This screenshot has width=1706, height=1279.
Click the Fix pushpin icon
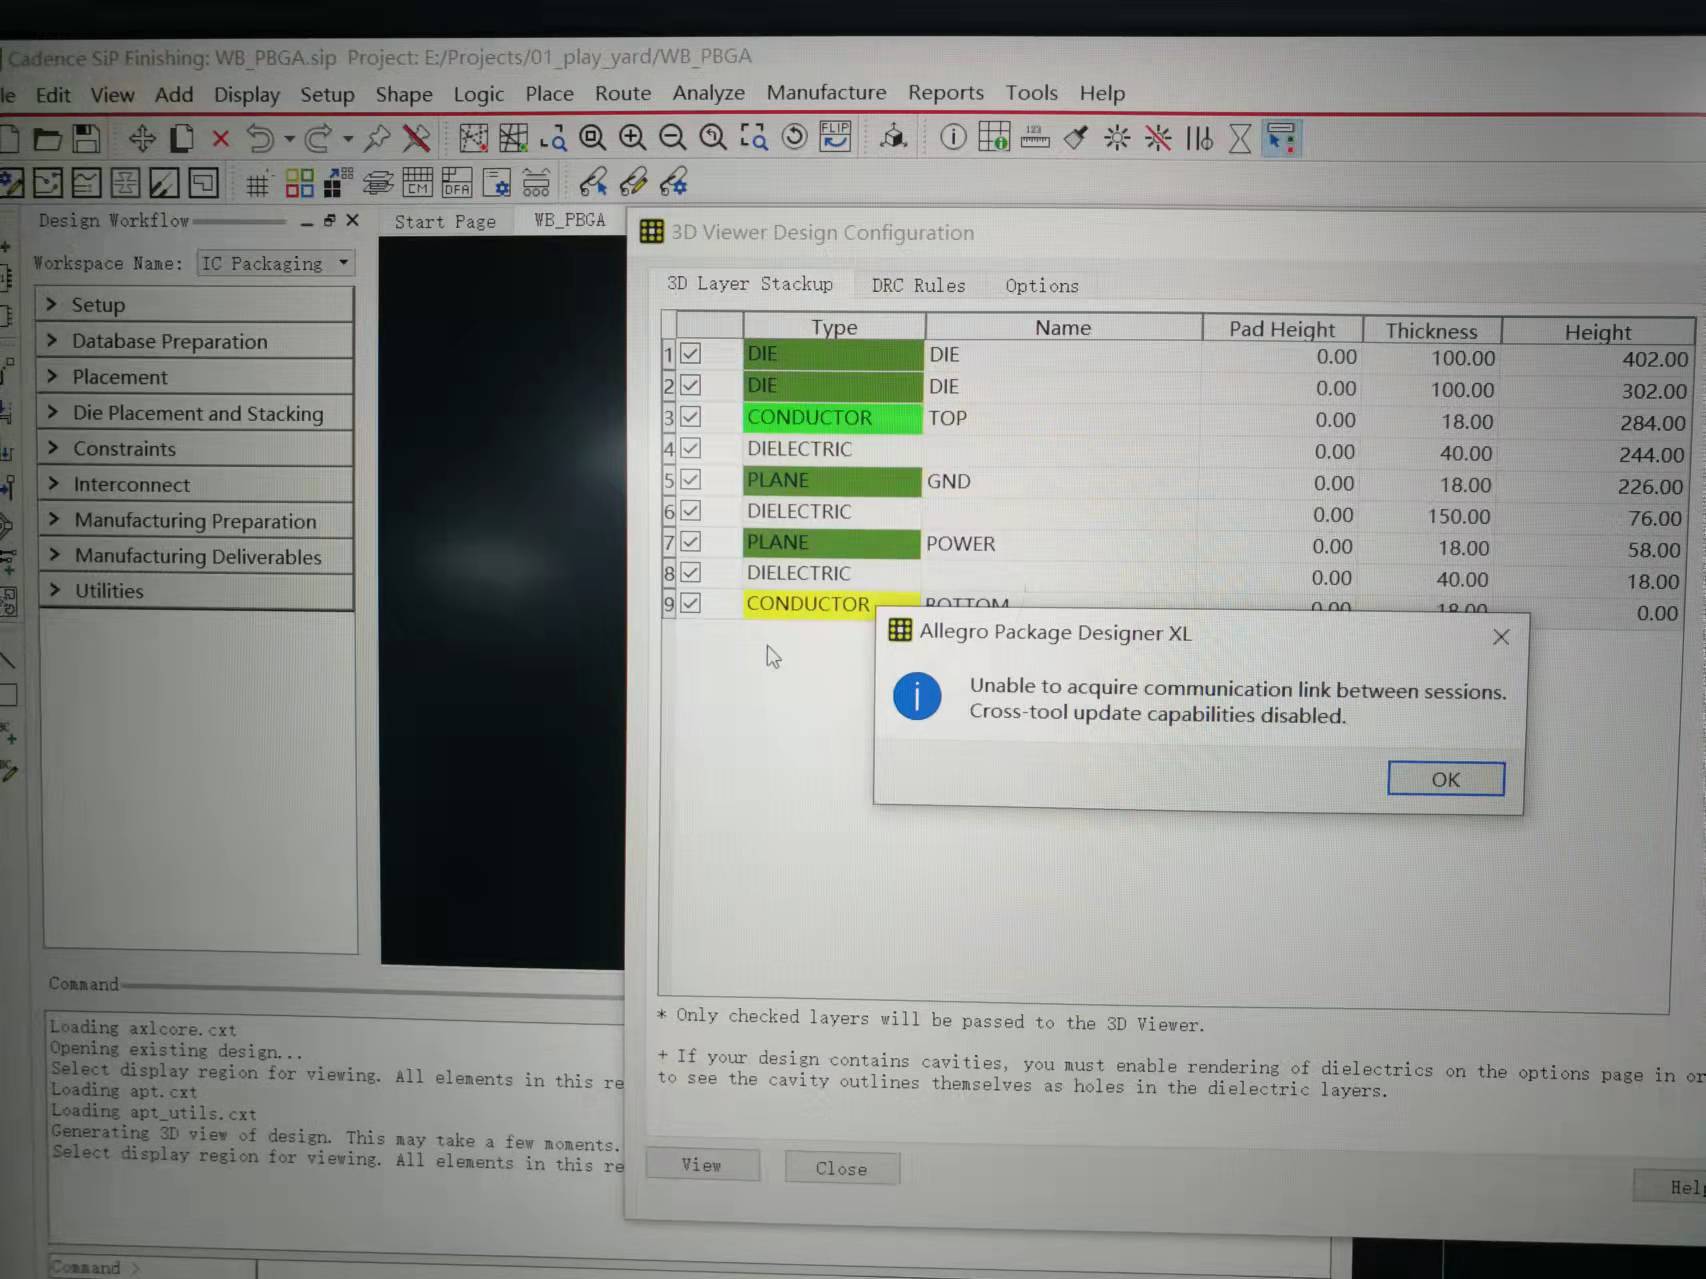pos(377,138)
